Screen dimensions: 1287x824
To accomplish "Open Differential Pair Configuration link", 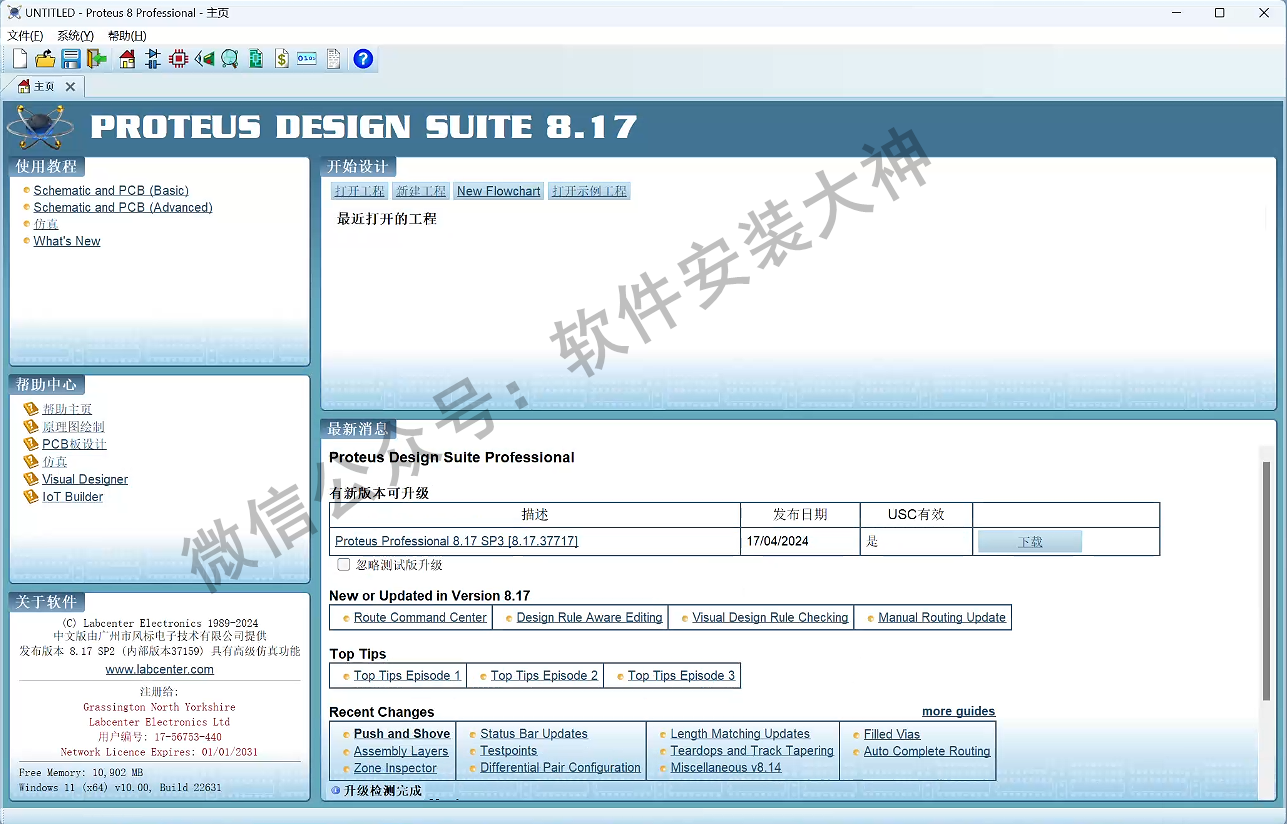I will pyautogui.click(x=560, y=767).
